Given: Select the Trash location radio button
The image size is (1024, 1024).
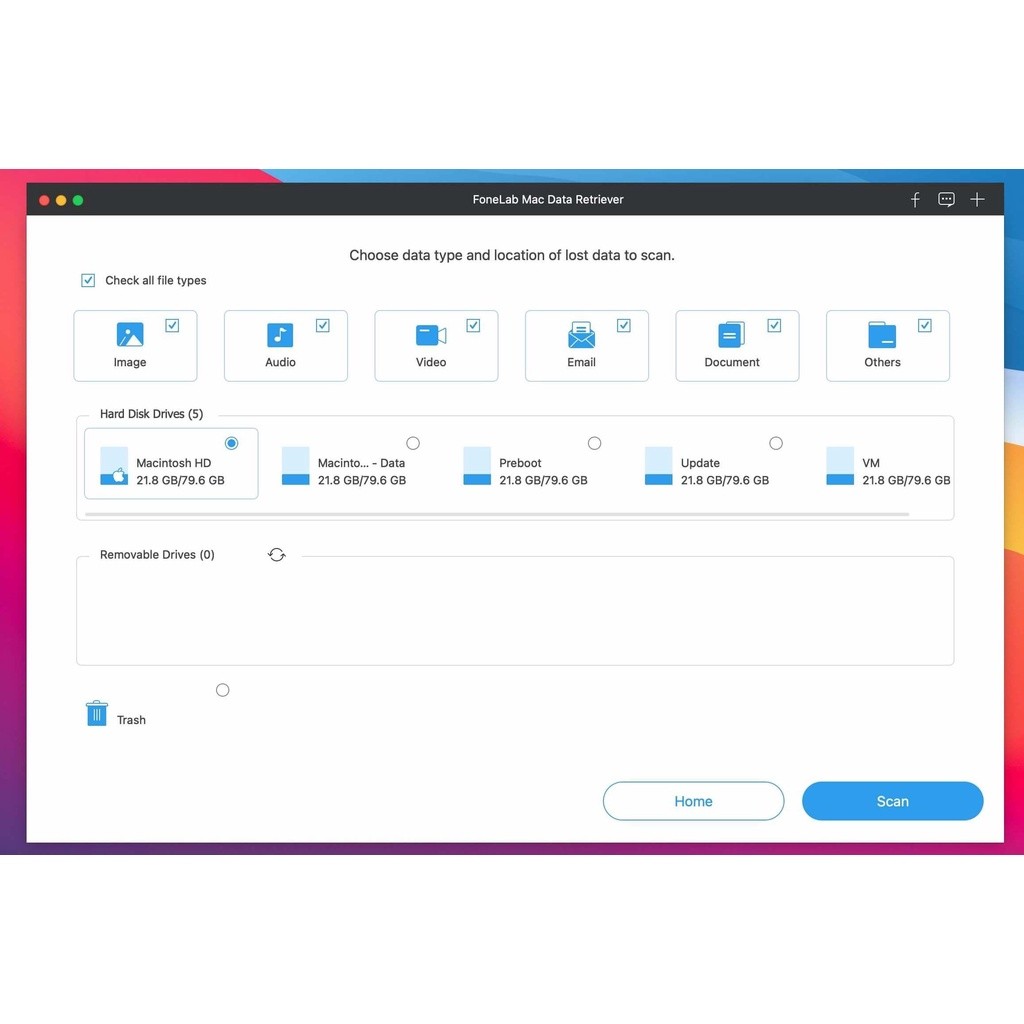Looking at the screenshot, I should (222, 690).
